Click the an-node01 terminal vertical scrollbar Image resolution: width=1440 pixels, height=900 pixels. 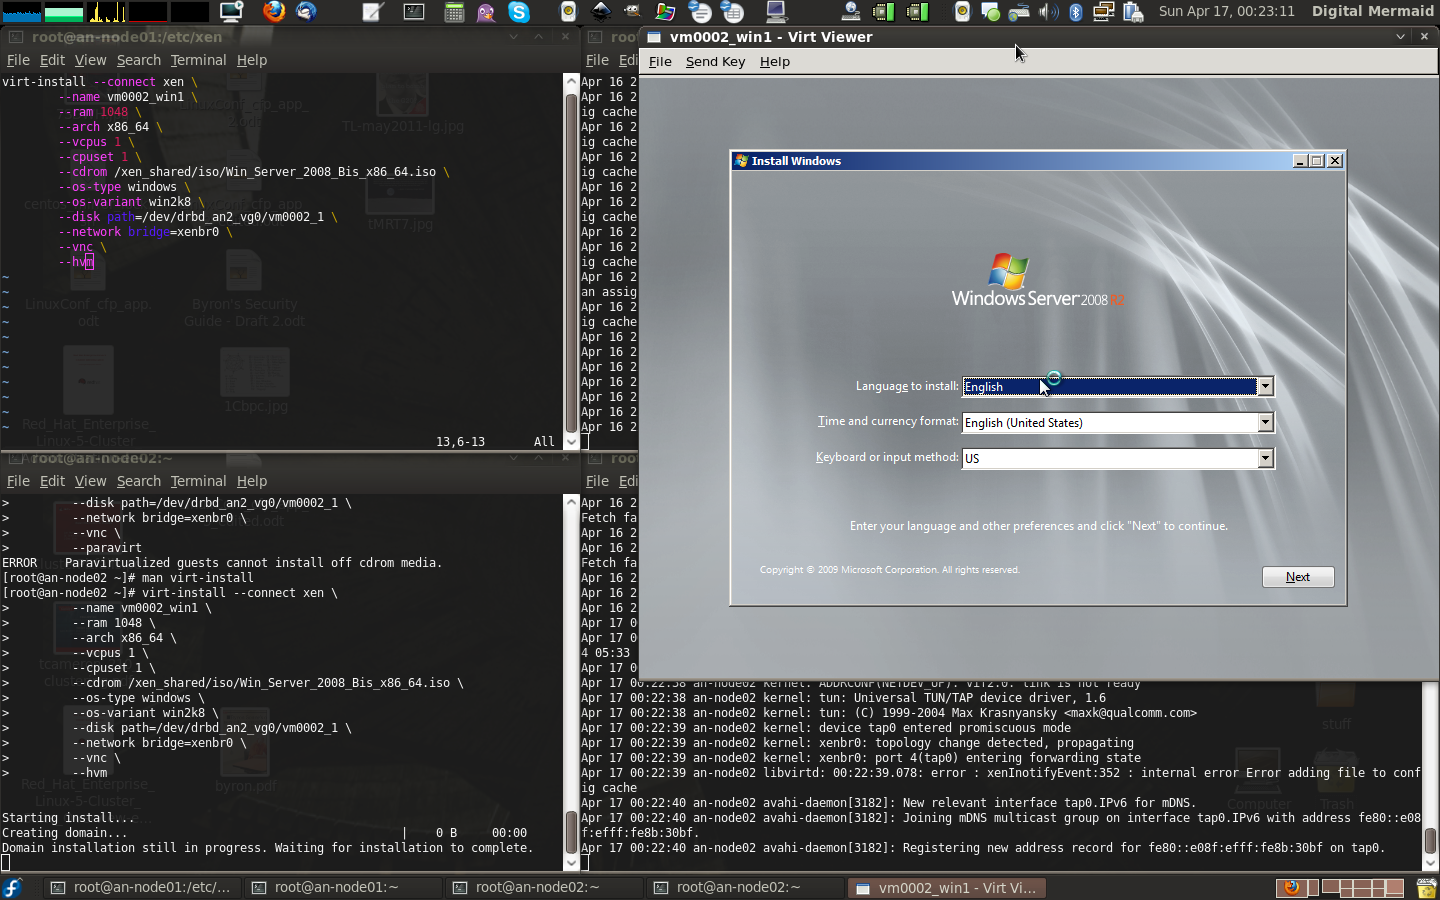[x=571, y=262]
